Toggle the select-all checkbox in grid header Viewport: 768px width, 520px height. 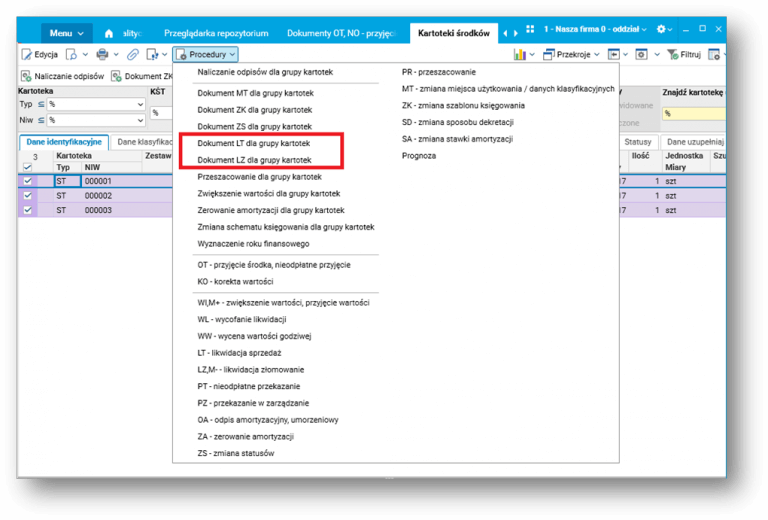point(27,167)
